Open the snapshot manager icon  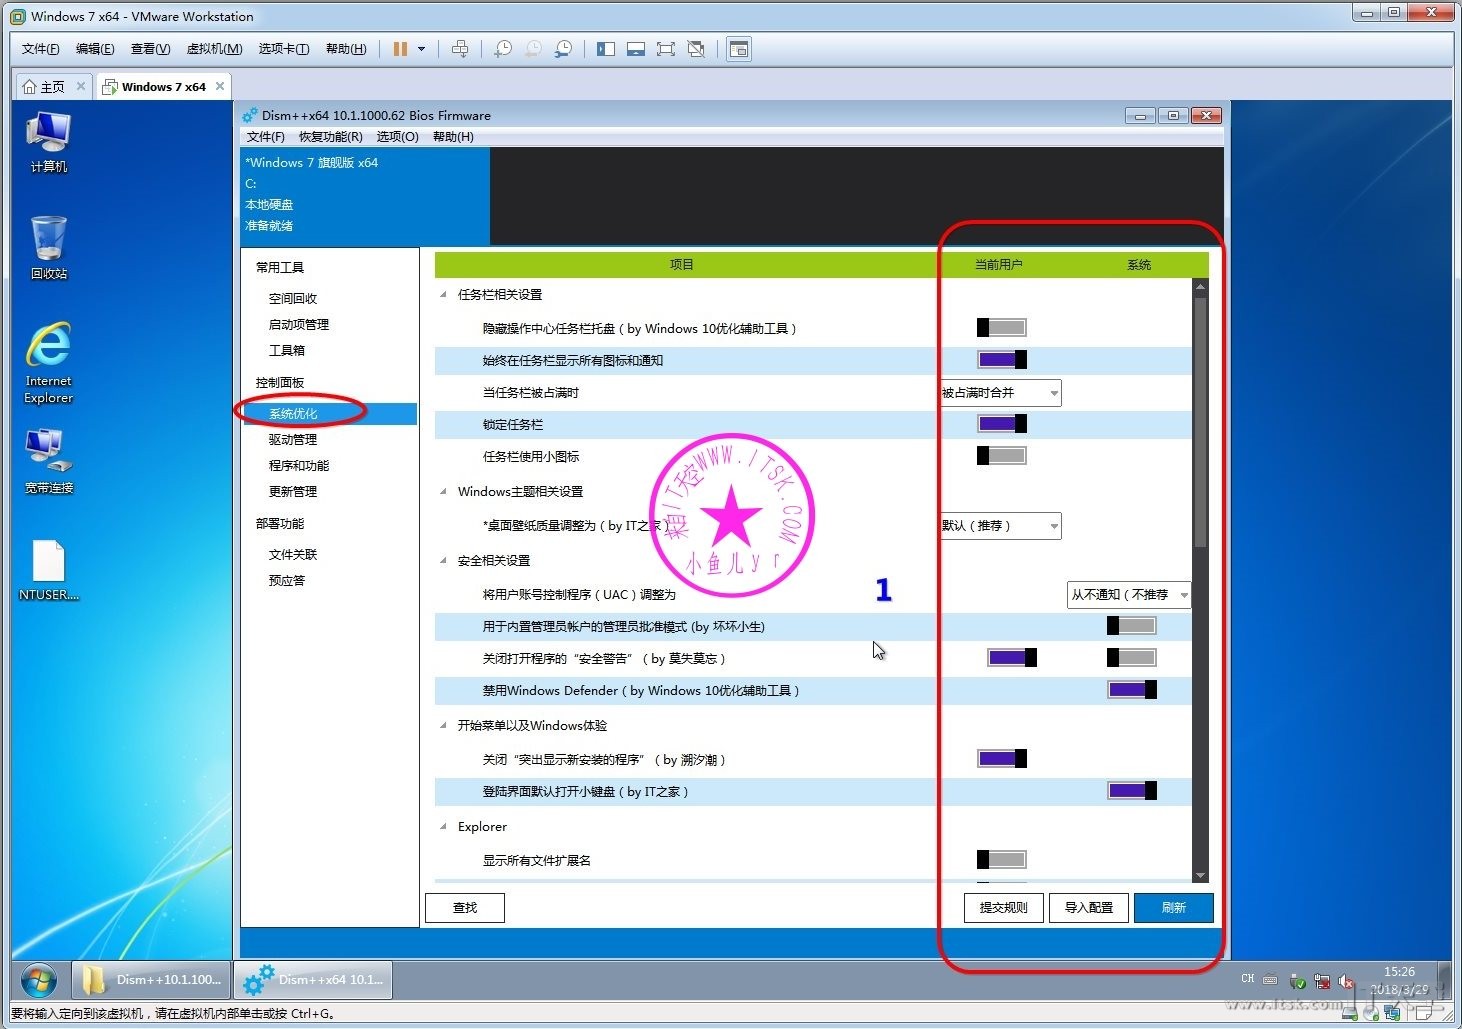[x=564, y=49]
